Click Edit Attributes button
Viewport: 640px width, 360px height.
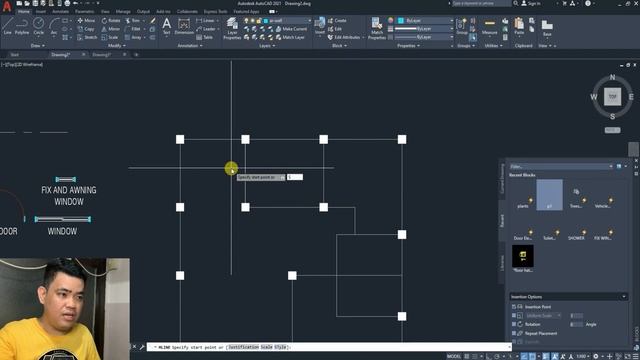[344, 37]
